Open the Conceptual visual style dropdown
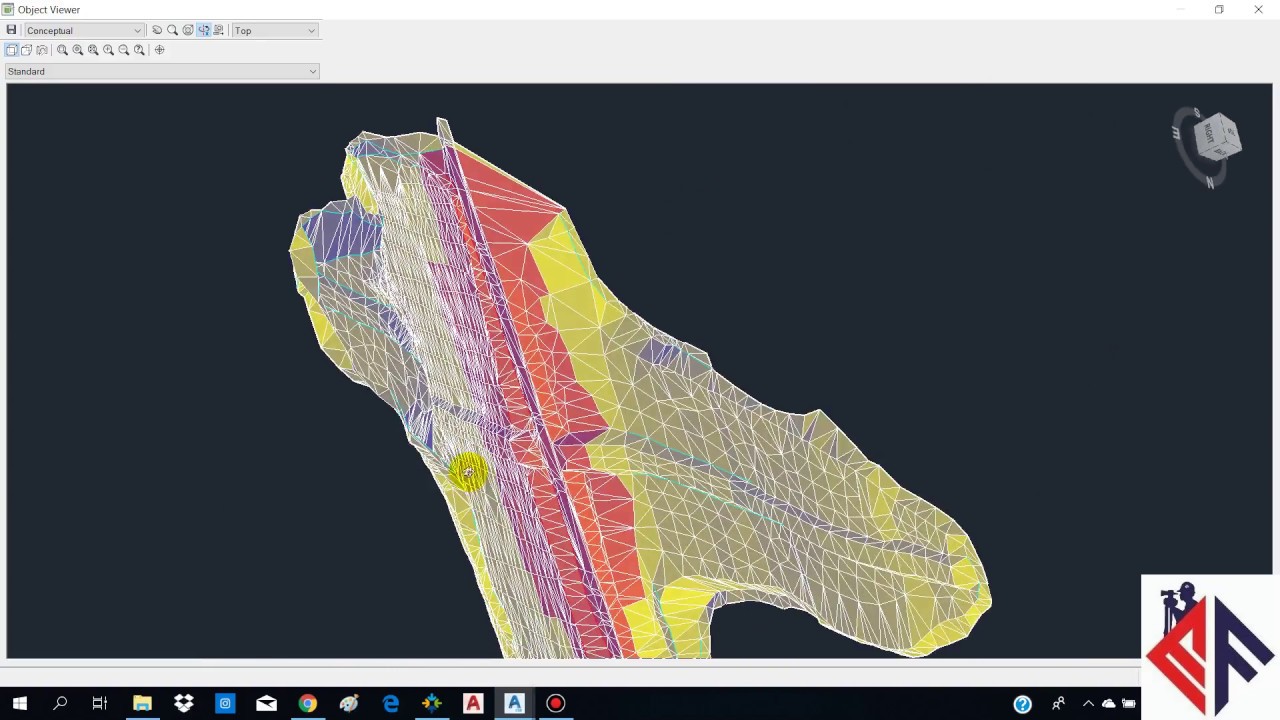The image size is (1280, 720). (x=84, y=31)
